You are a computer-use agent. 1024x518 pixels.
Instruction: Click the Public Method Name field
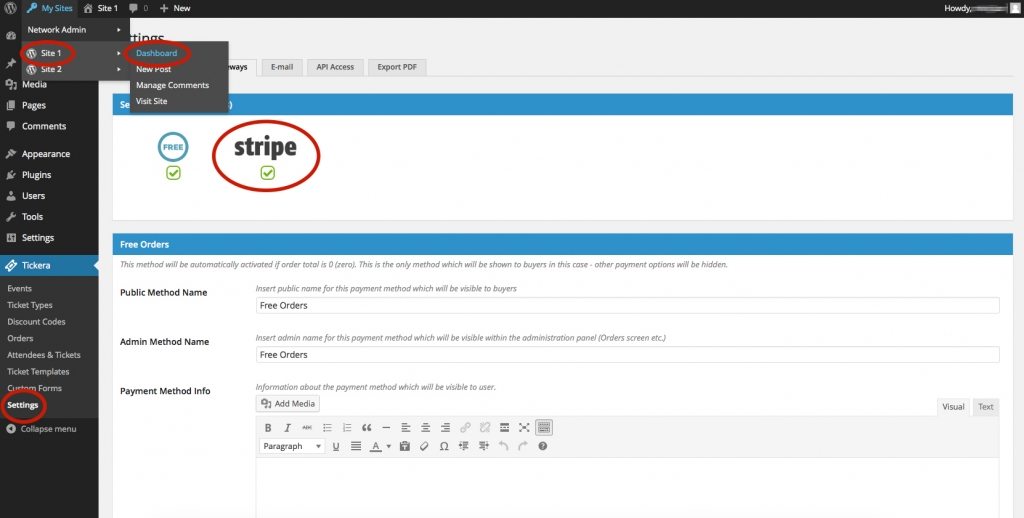[628, 306]
